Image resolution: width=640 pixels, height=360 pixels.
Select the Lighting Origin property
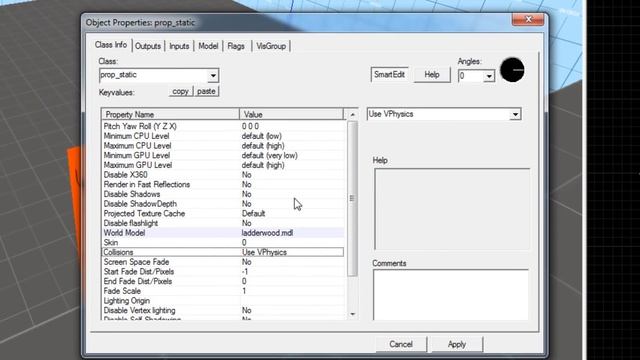pyautogui.click(x=223, y=301)
